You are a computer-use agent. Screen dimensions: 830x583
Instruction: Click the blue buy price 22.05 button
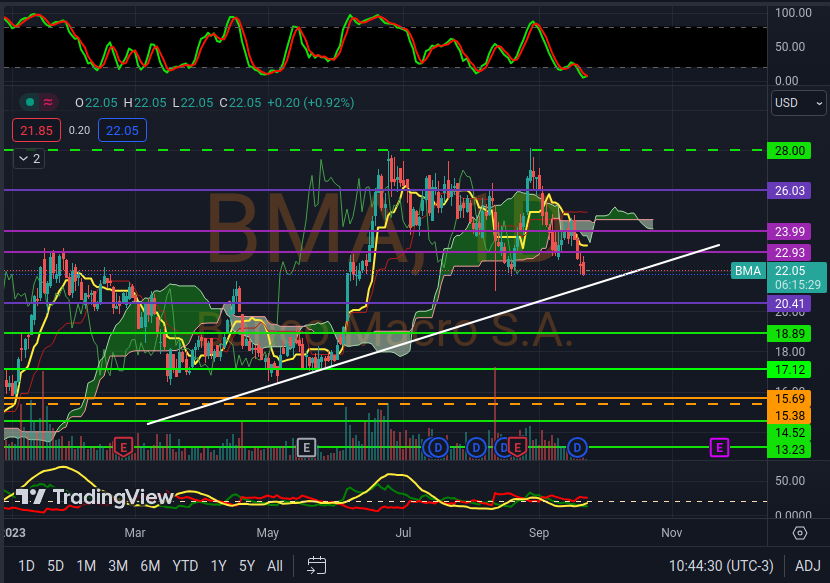(x=122, y=130)
